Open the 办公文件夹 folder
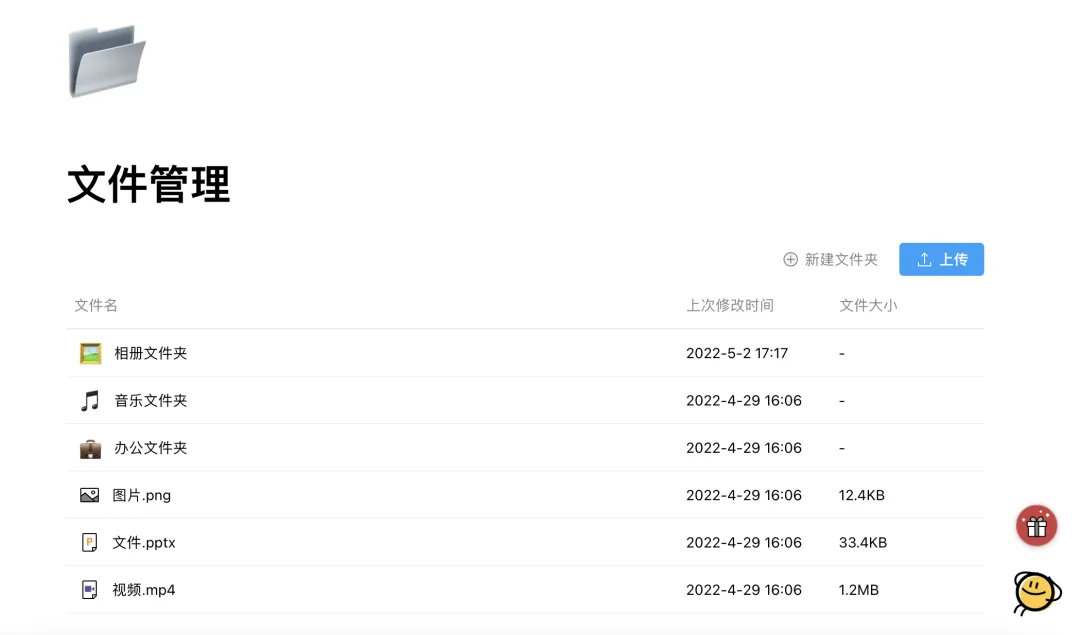 151,448
